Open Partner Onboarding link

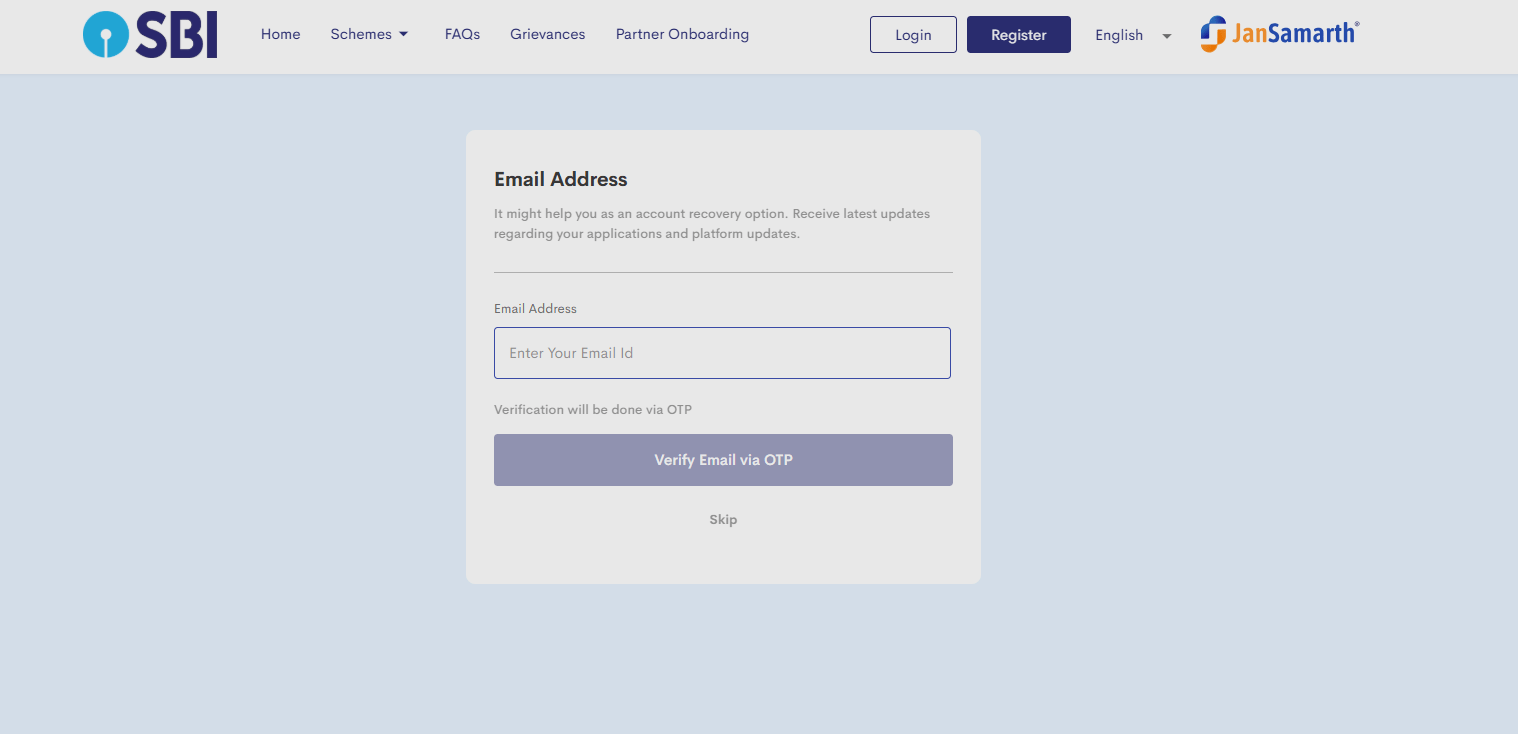tap(682, 34)
